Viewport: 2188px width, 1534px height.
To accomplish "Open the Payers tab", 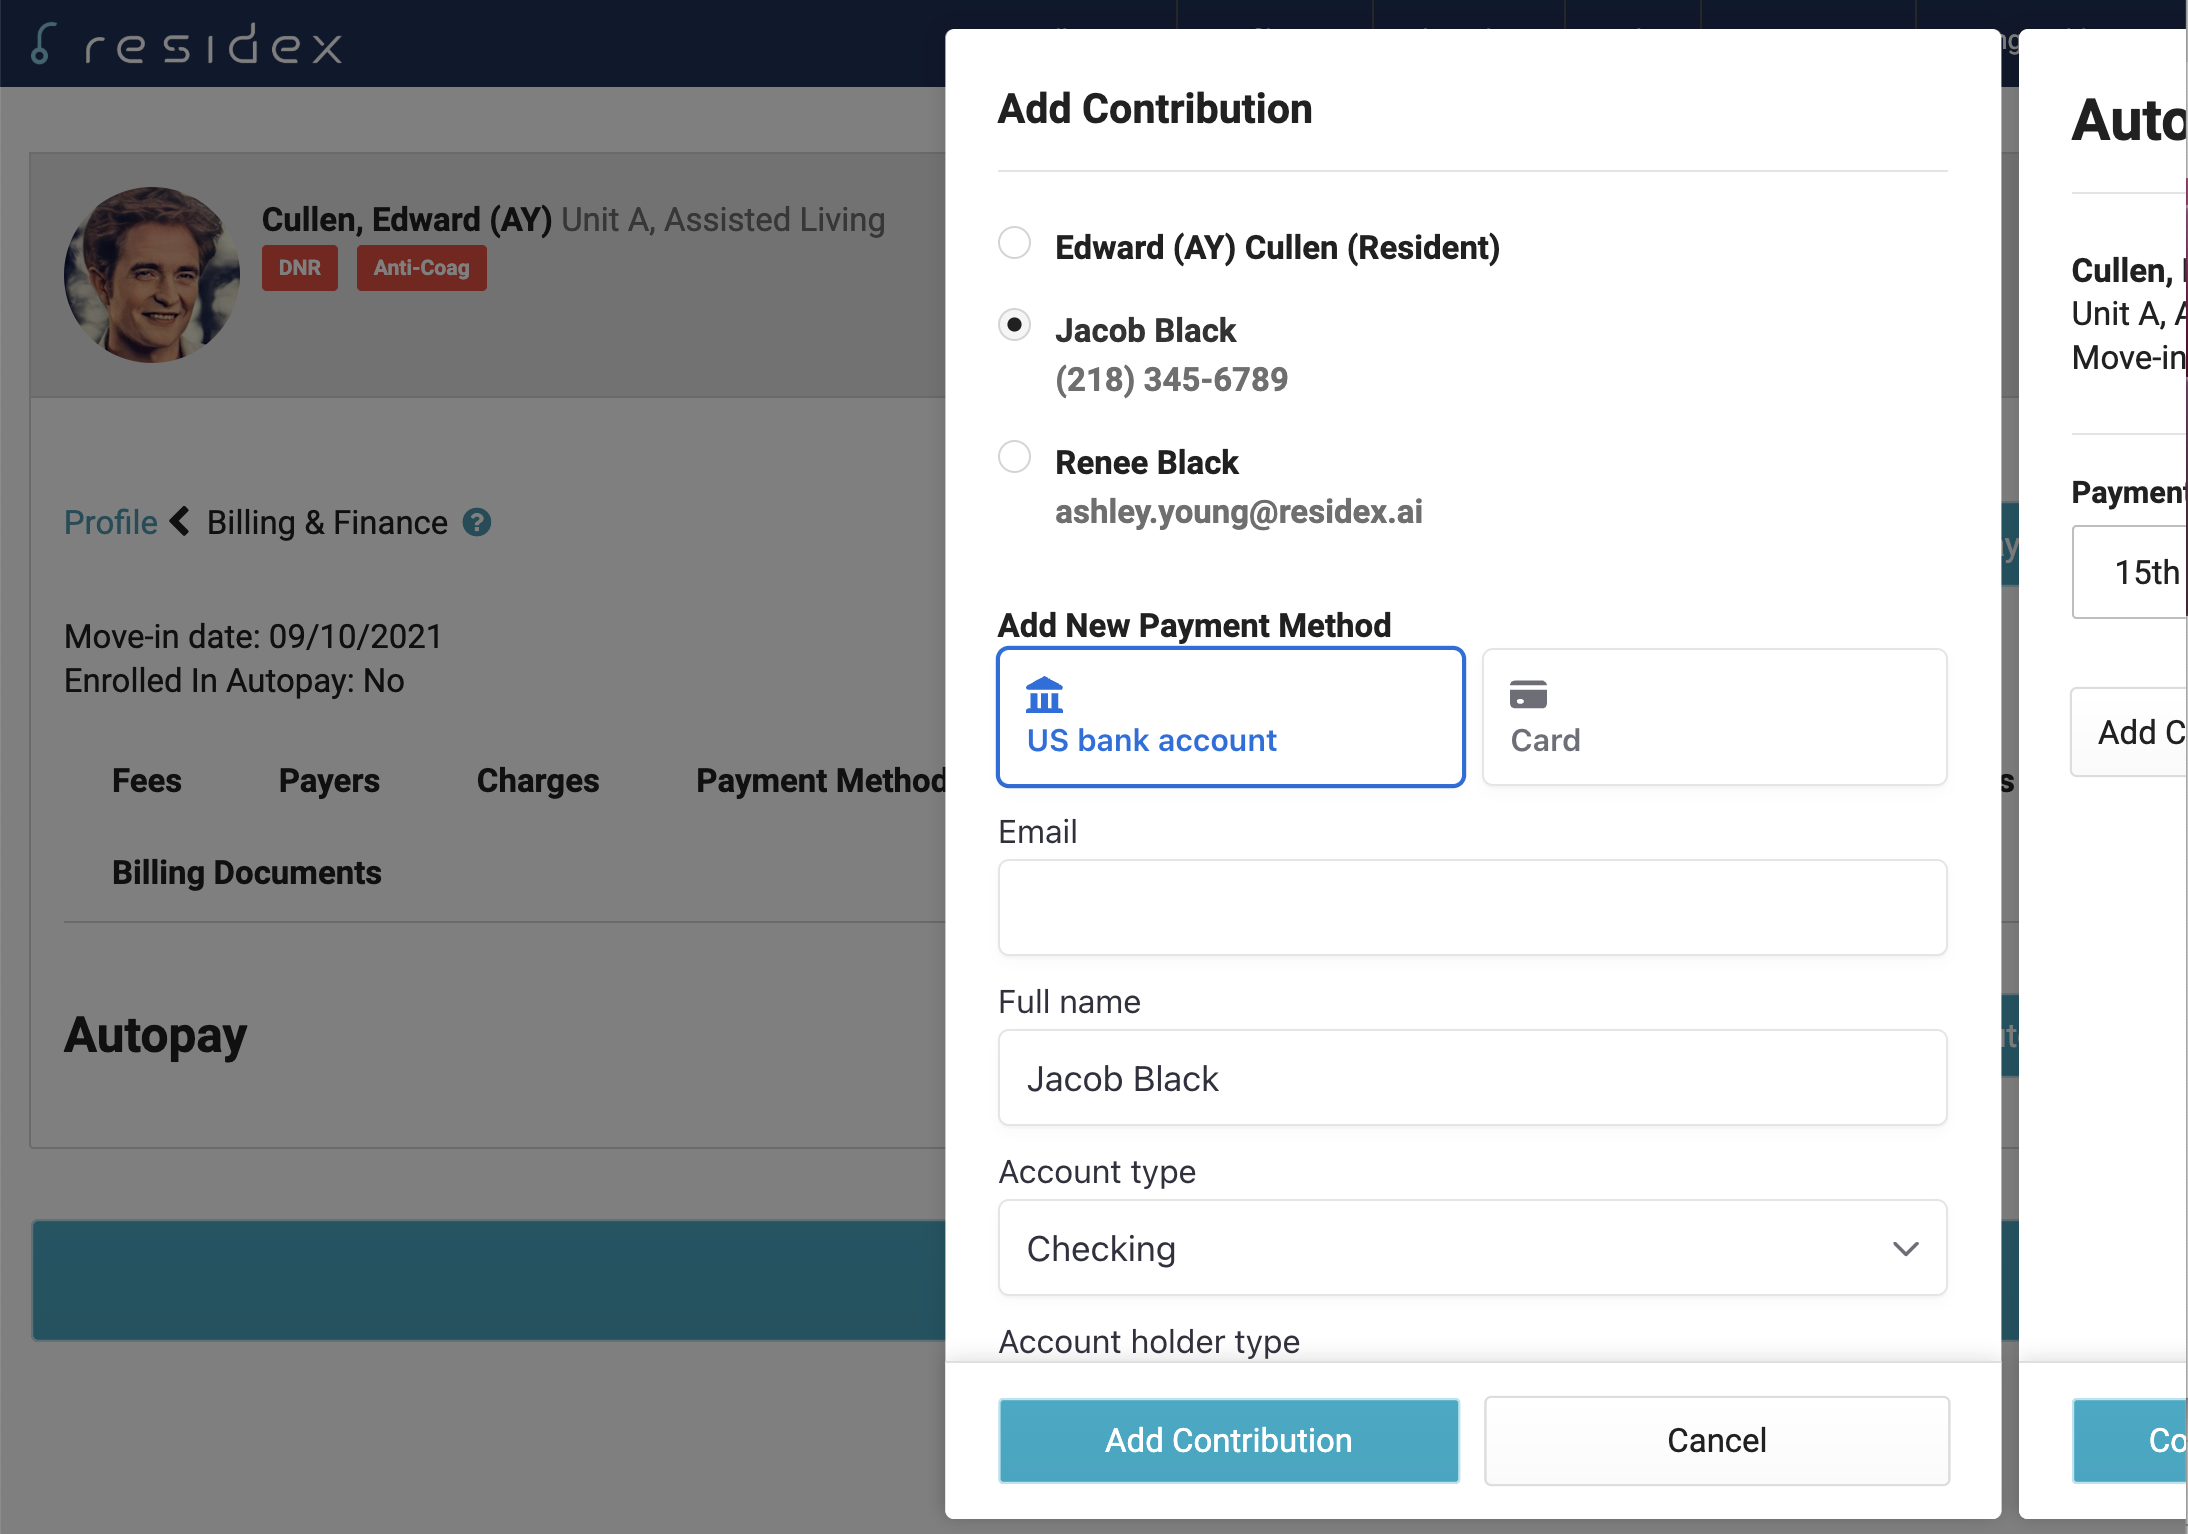I will click(x=328, y=780).
